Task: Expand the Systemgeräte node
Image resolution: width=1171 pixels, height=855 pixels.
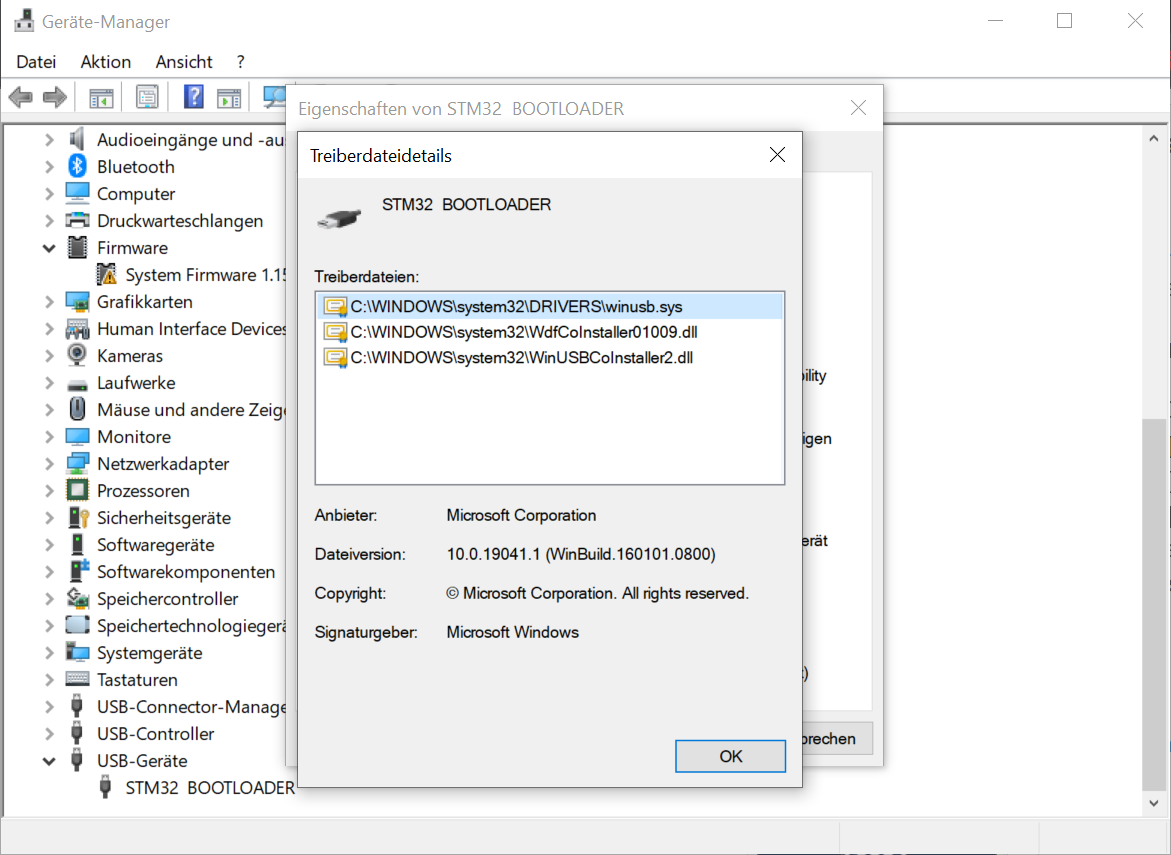Action: [49, 653]
